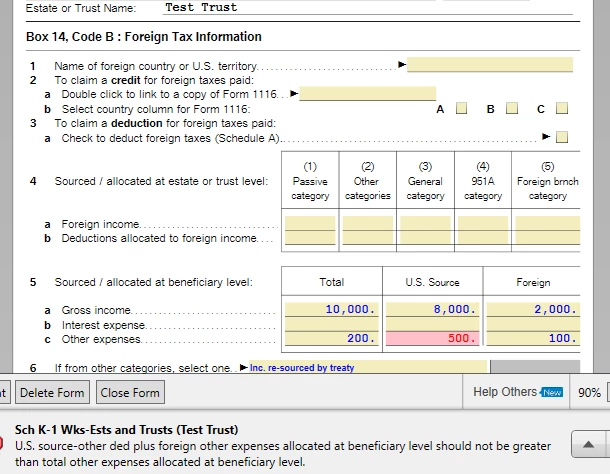This screenshot has height=474, width=610.
Task: Click the 90% zoom level
Action: [x=589, y=392]
